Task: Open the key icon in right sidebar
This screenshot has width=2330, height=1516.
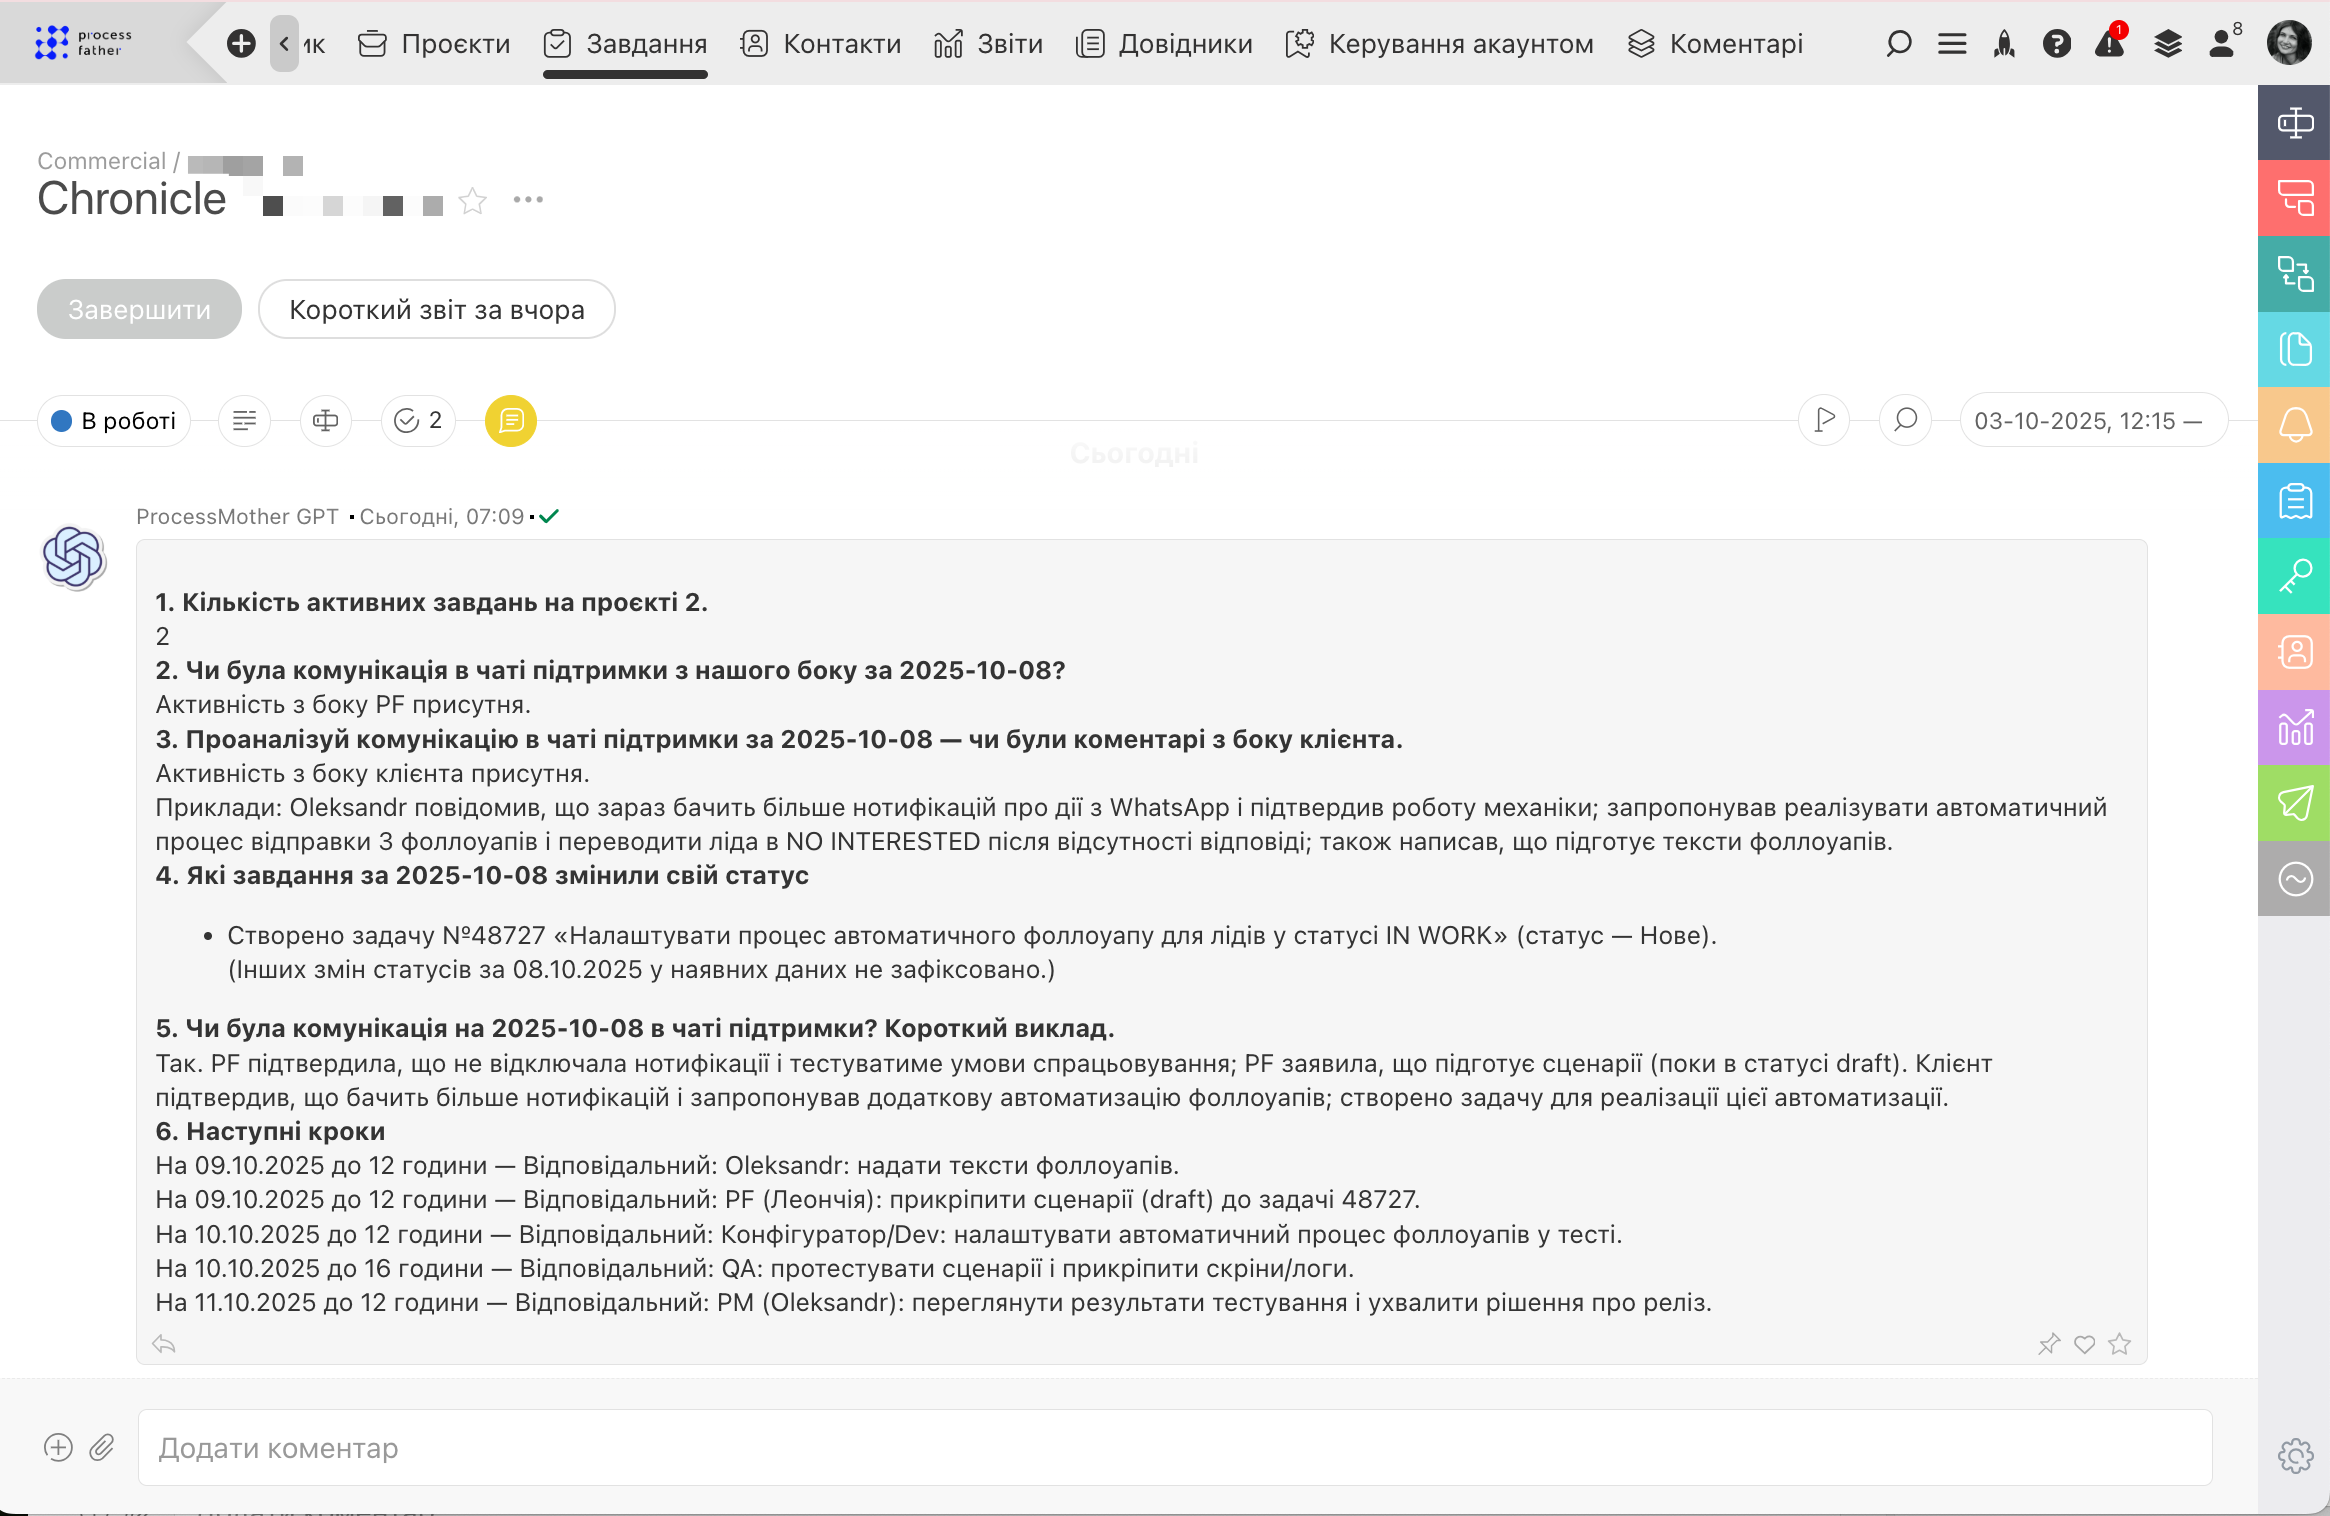Action: [2295, 576]
